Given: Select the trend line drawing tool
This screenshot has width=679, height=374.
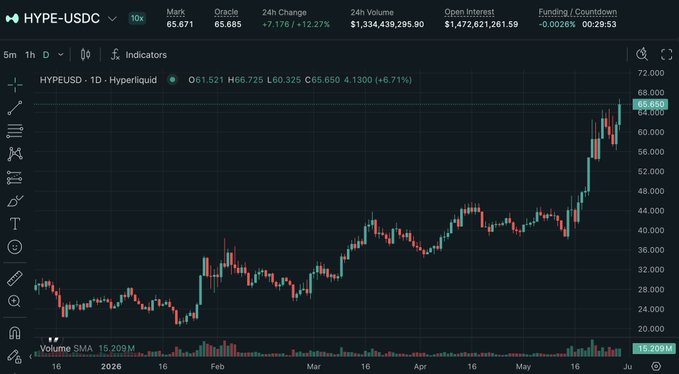Looking at the screenshot, I should pos(15,108).
